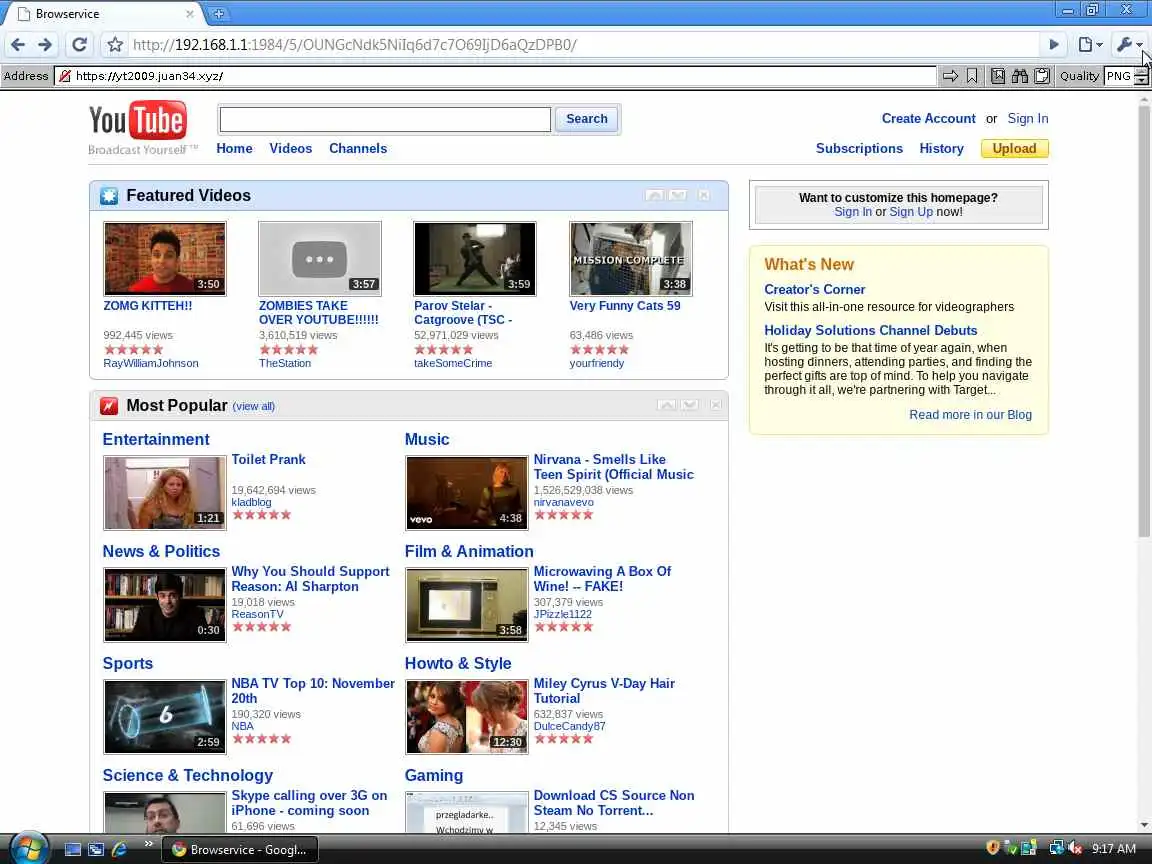Click the view all link next to Most Popular
Screen dimensions: 1152x864
253,406
